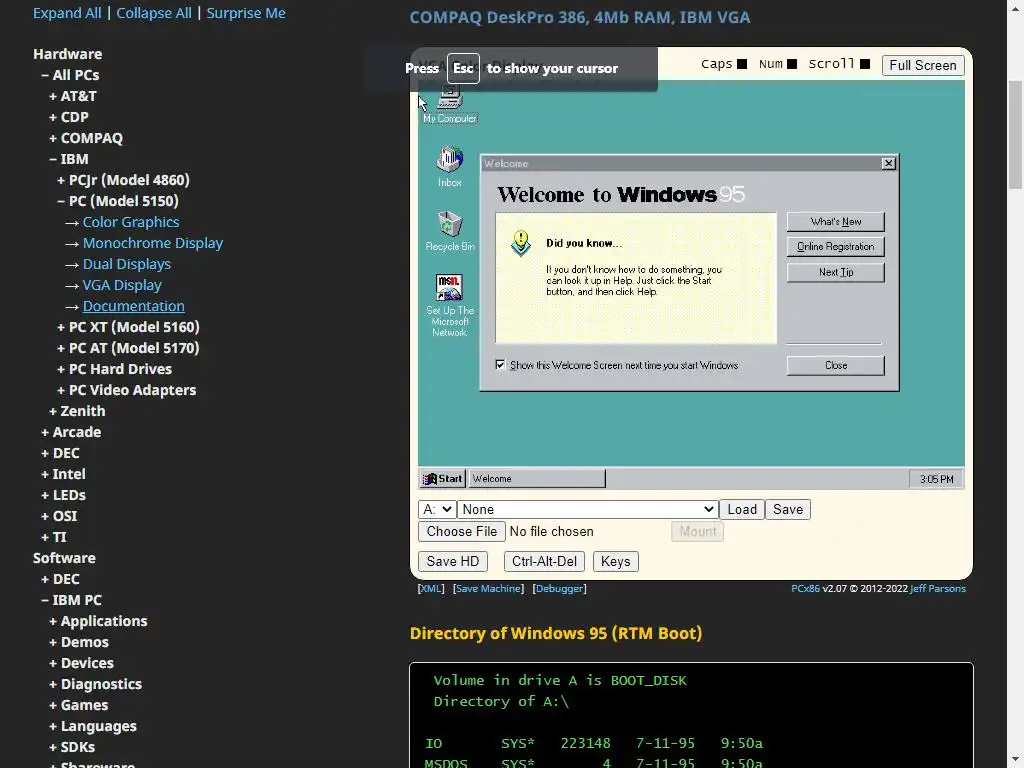Open My Computer desktop icon
The image size is (1024, 768).
tap(449, 104)
